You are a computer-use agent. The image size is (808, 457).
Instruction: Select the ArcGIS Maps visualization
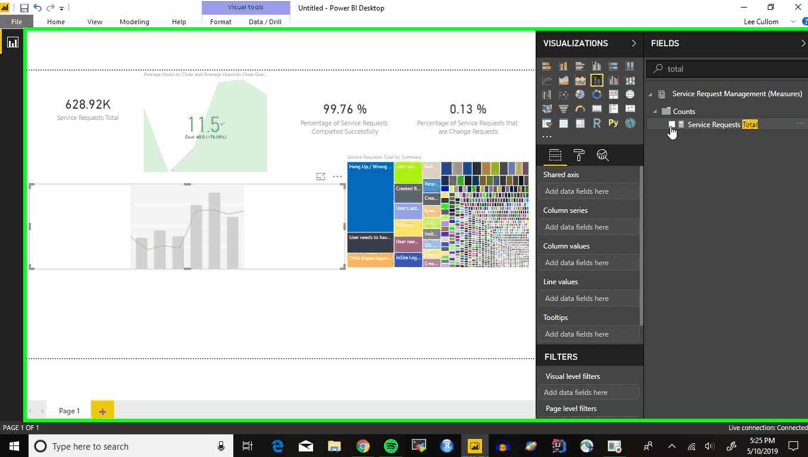(630, 123)
